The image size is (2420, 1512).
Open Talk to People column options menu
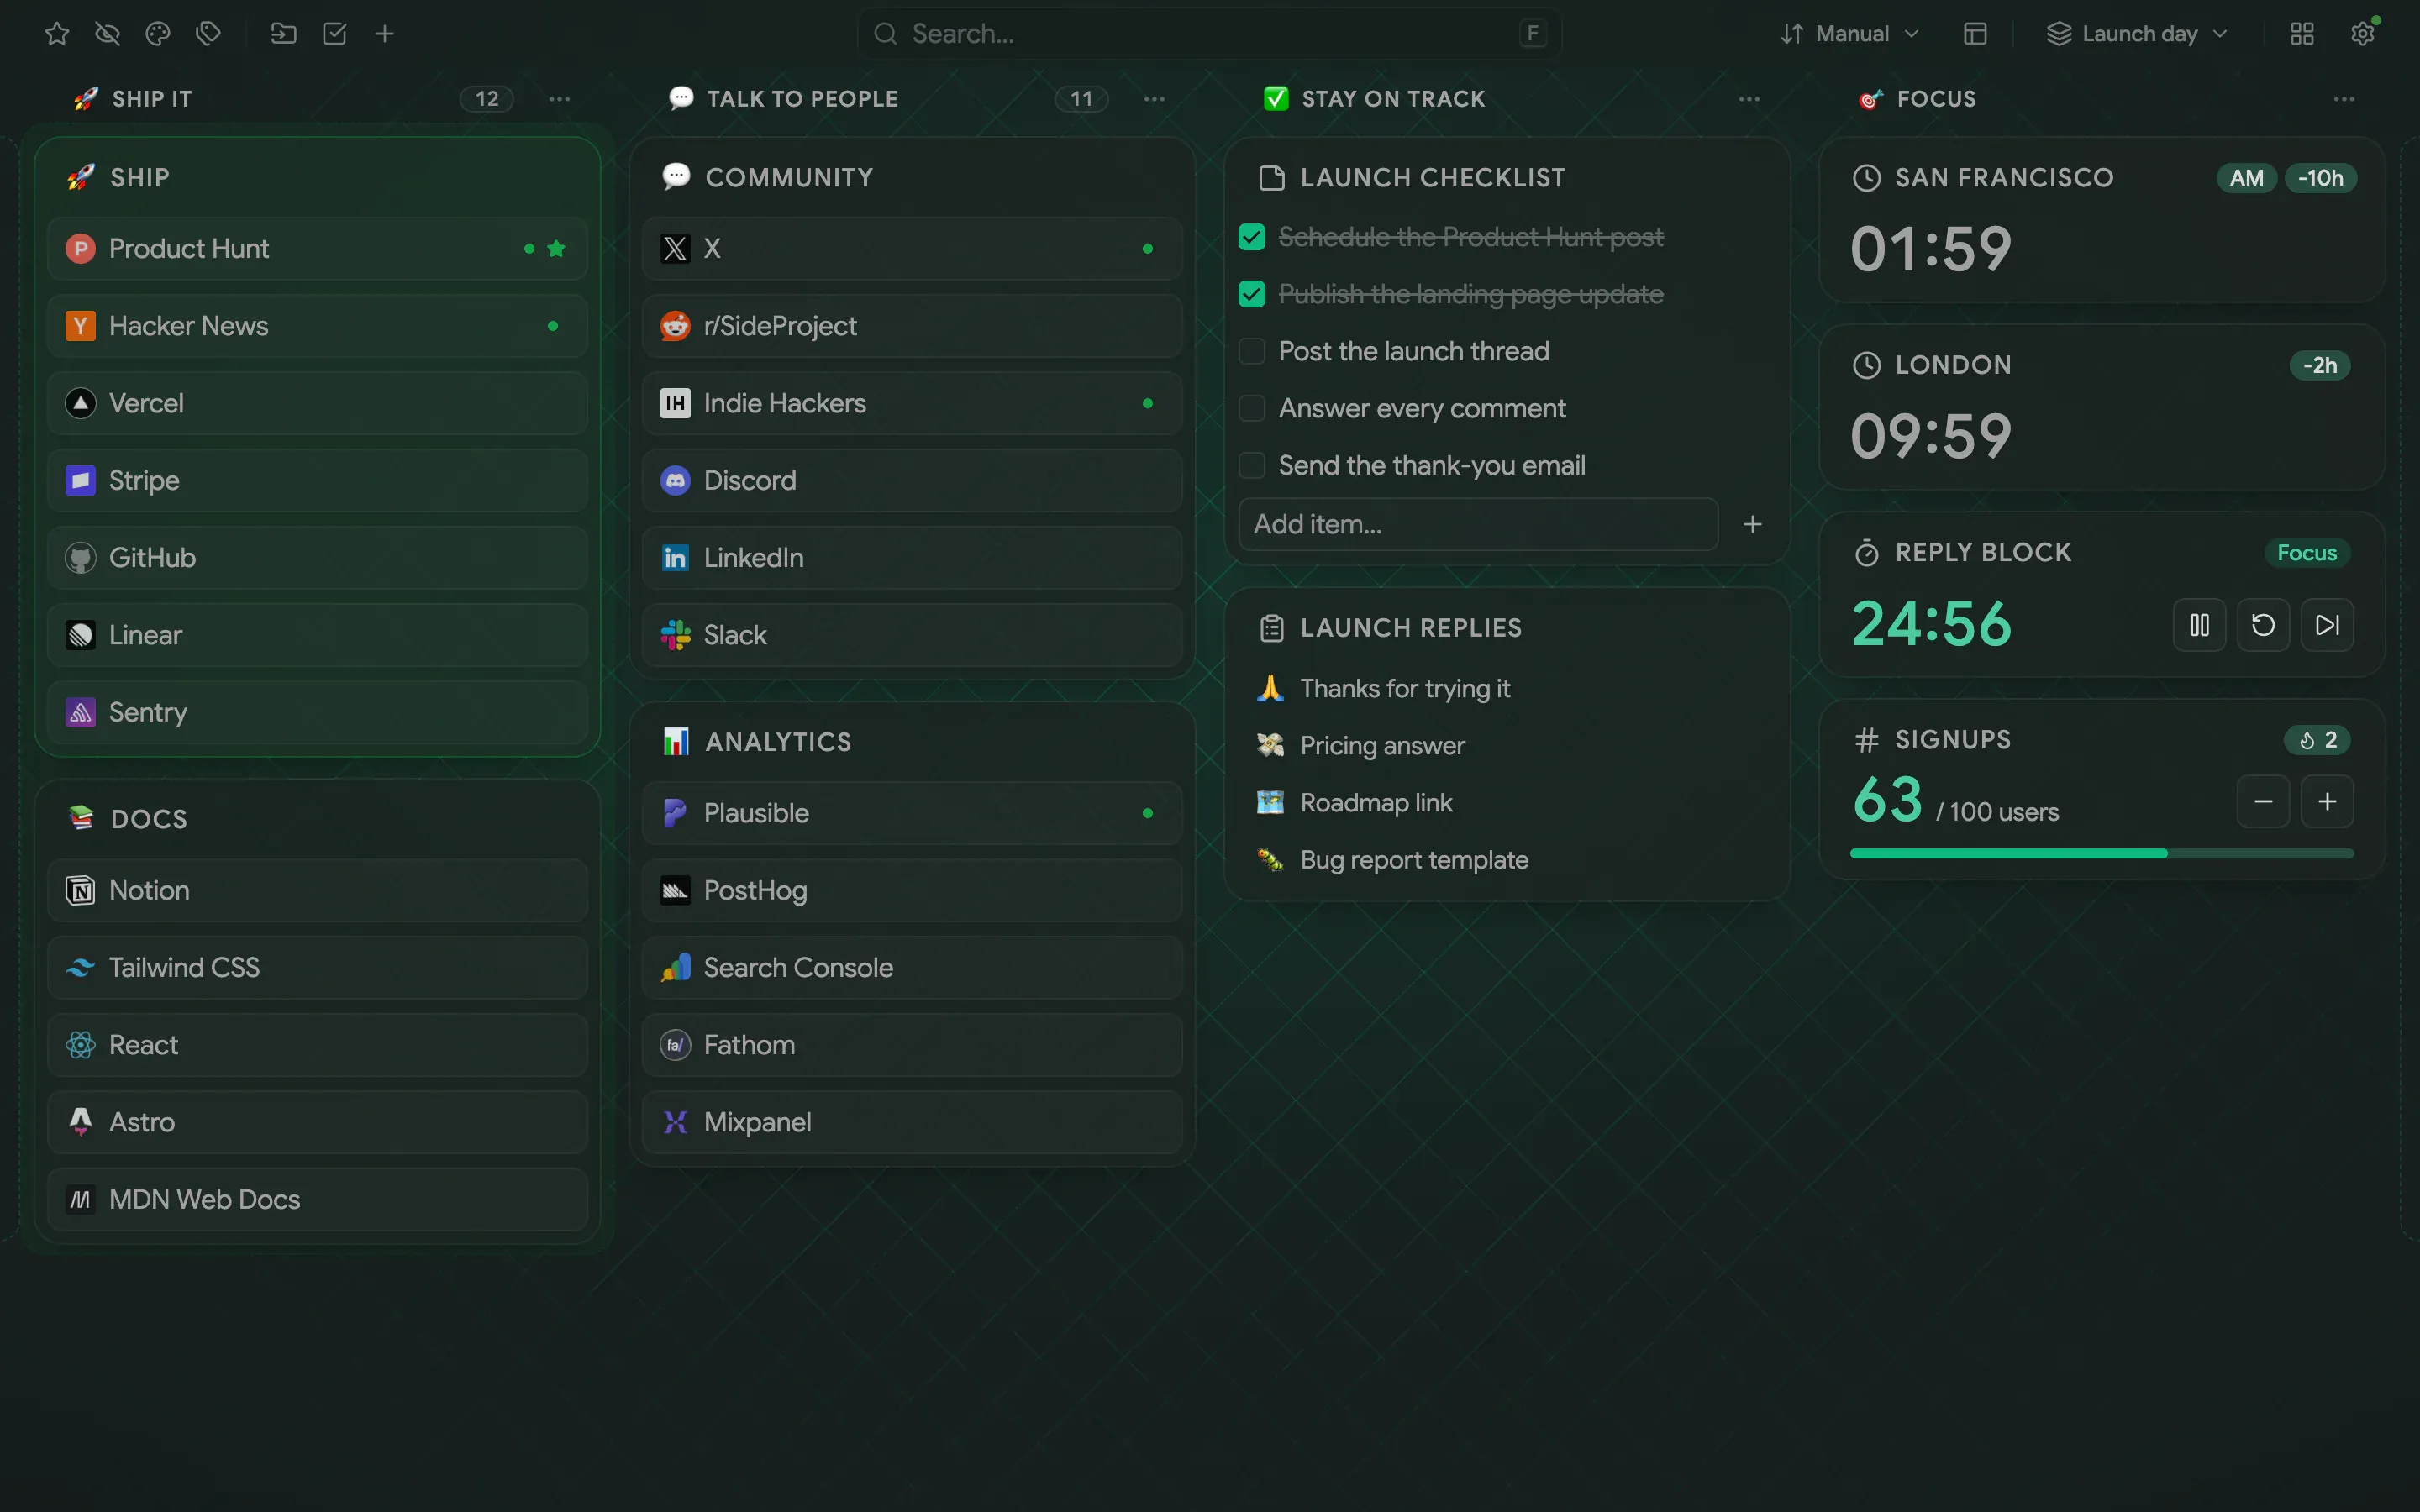[x=1154, y=99]
